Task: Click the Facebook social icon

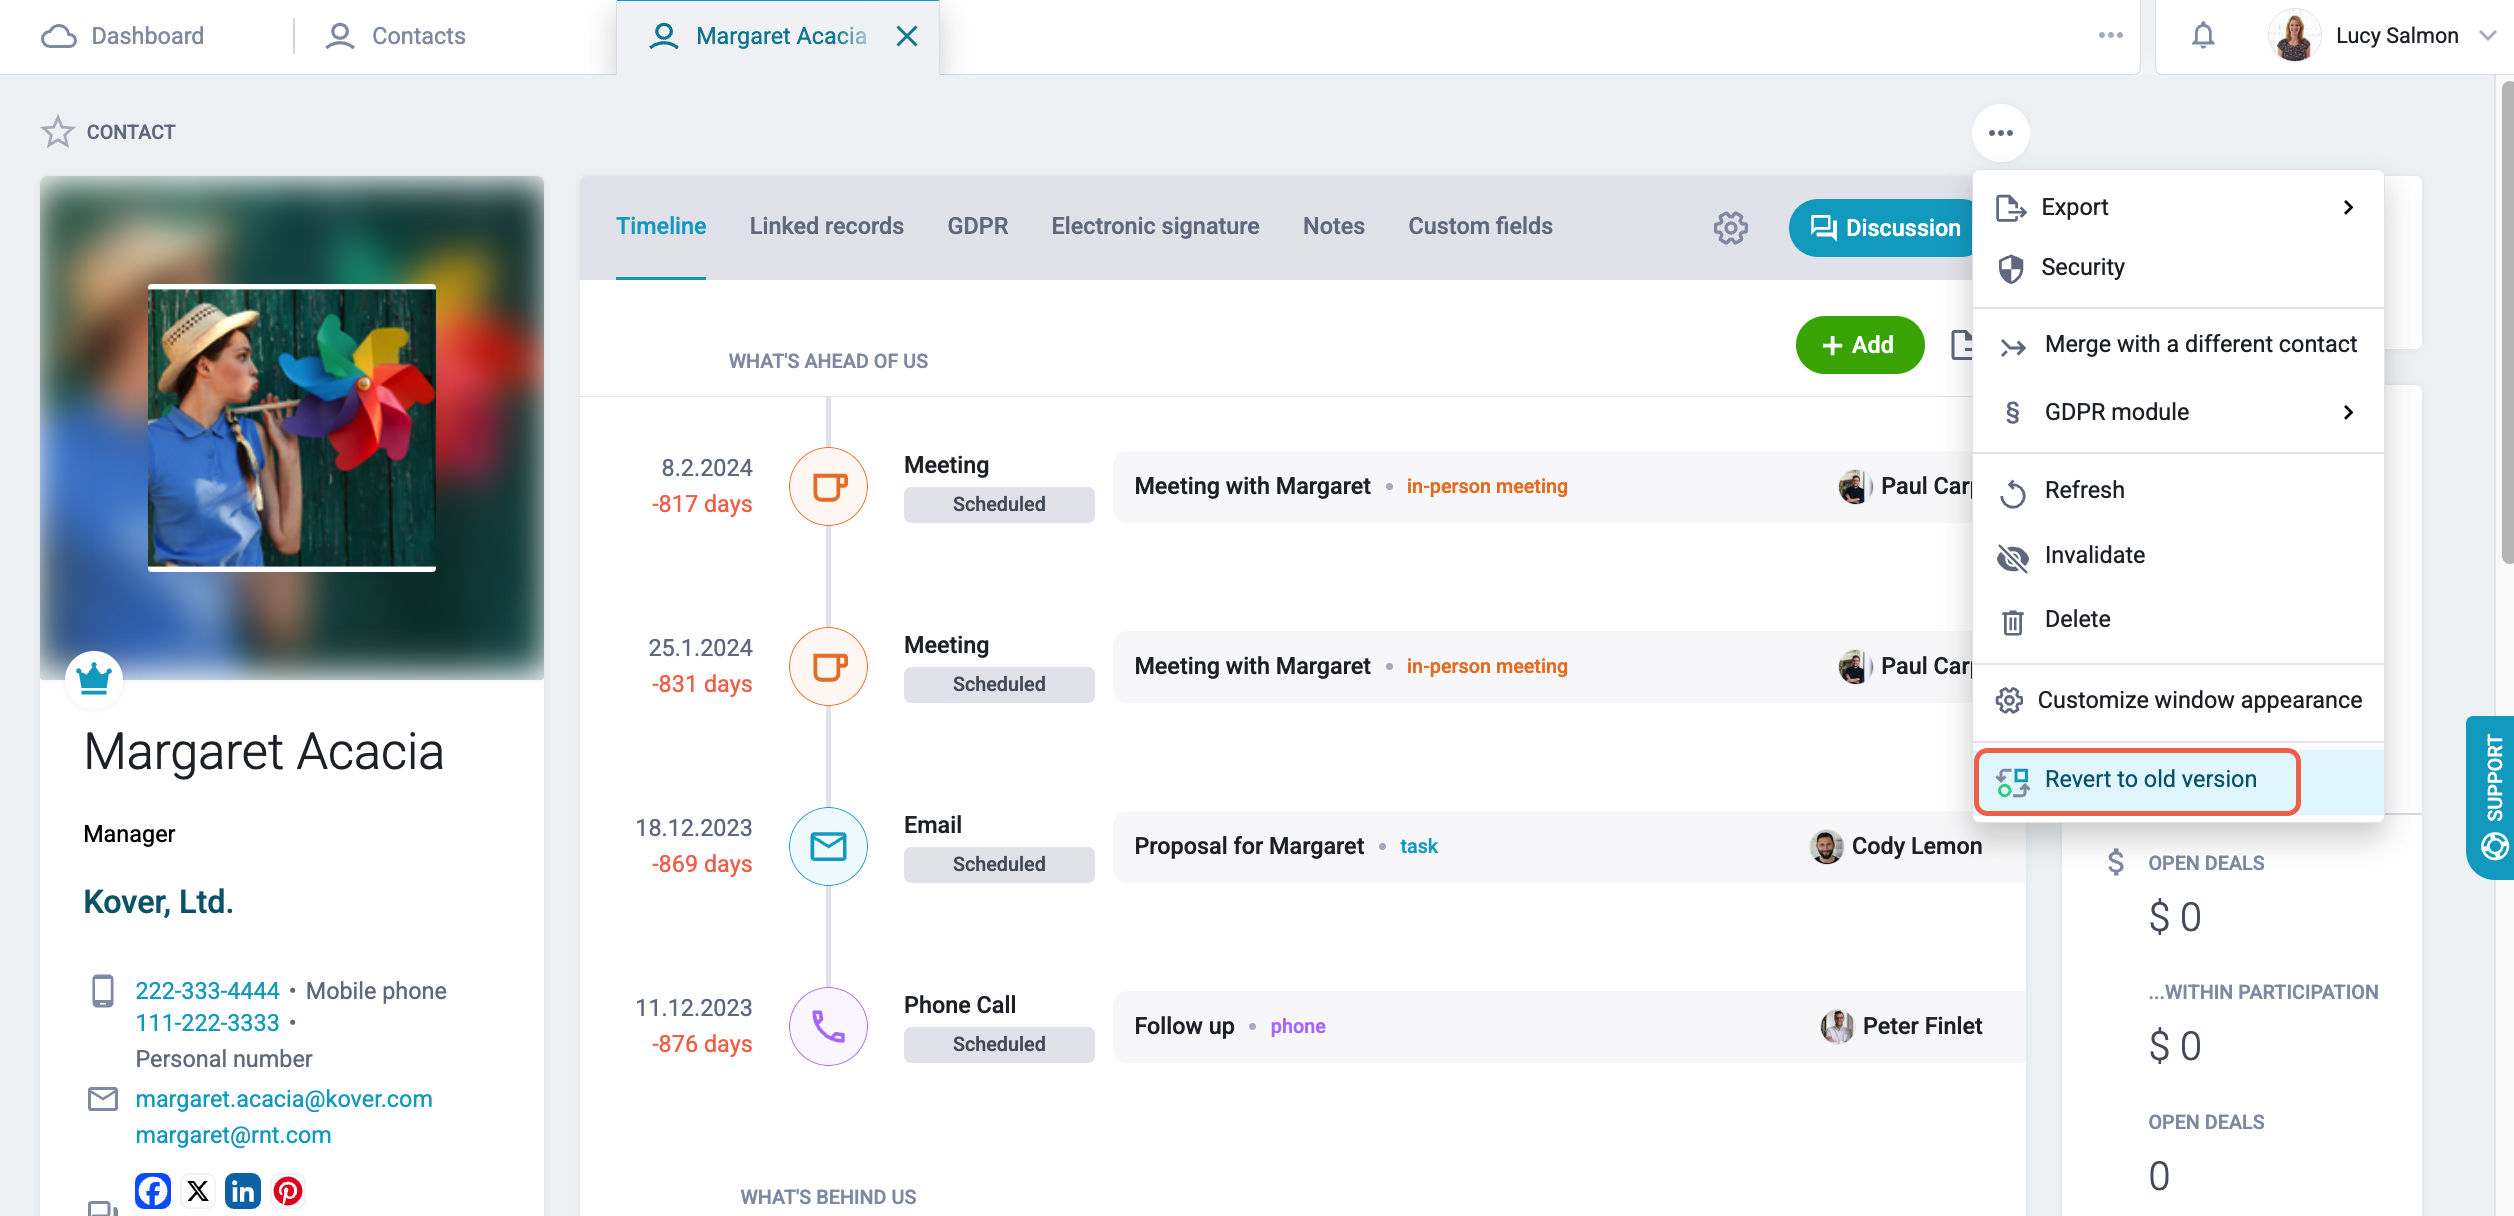Action: [153, 1191]
